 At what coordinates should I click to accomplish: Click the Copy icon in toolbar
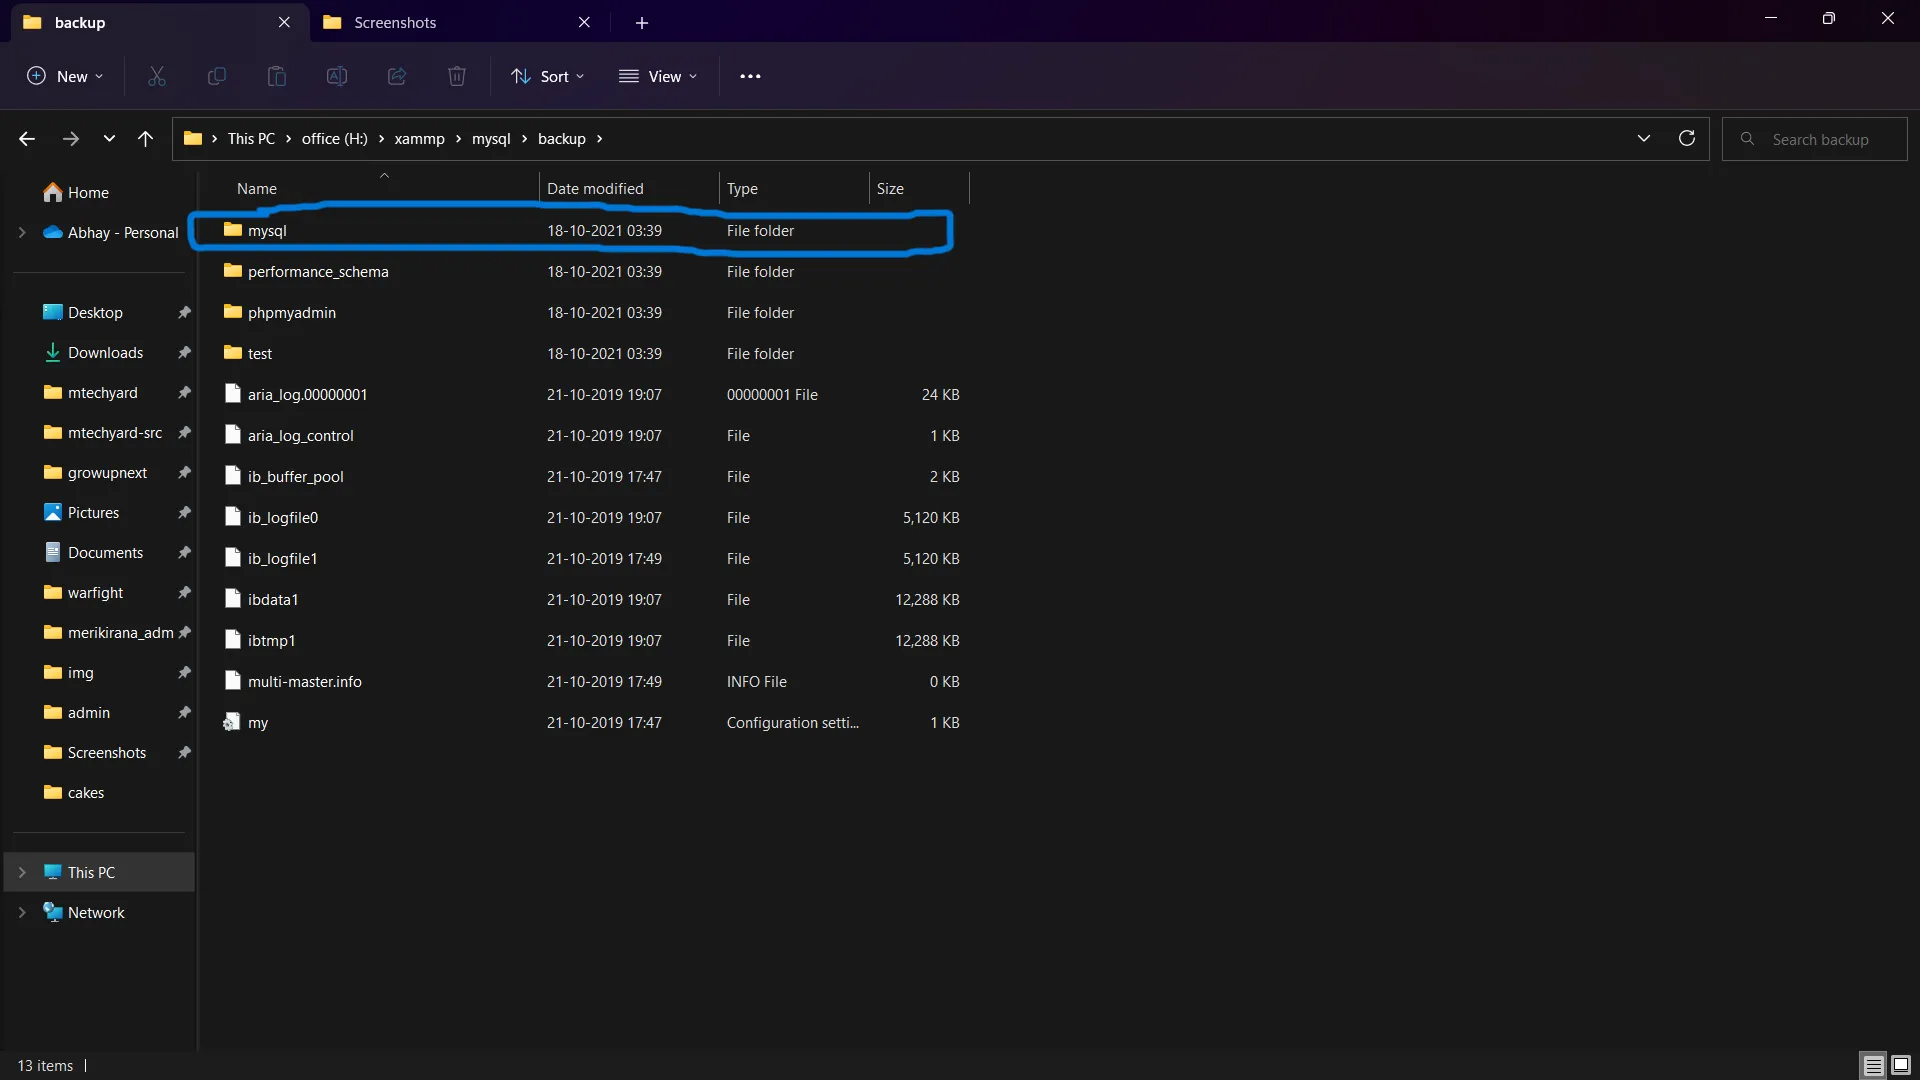(217, 76)
